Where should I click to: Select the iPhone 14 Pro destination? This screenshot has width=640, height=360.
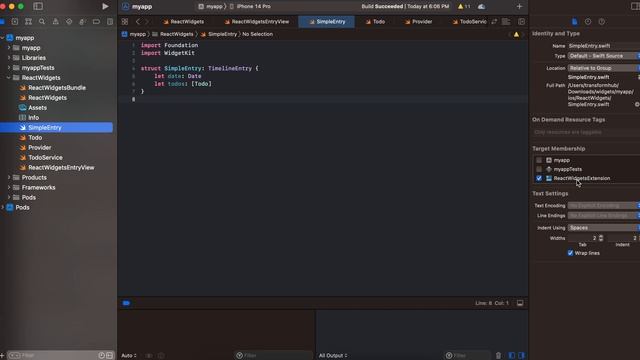click(x=250, y=7)
